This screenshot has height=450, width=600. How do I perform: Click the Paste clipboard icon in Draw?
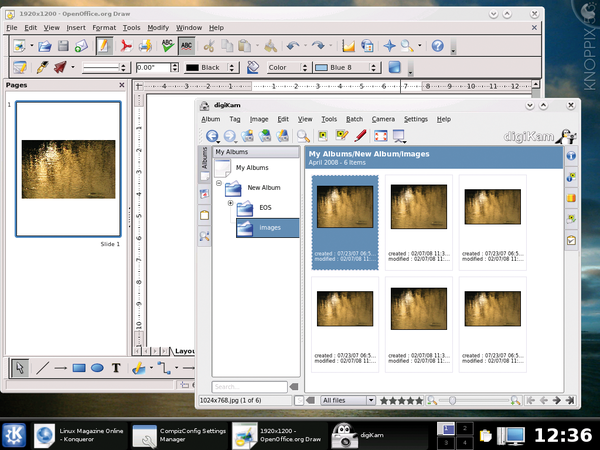tap(245, 46)
